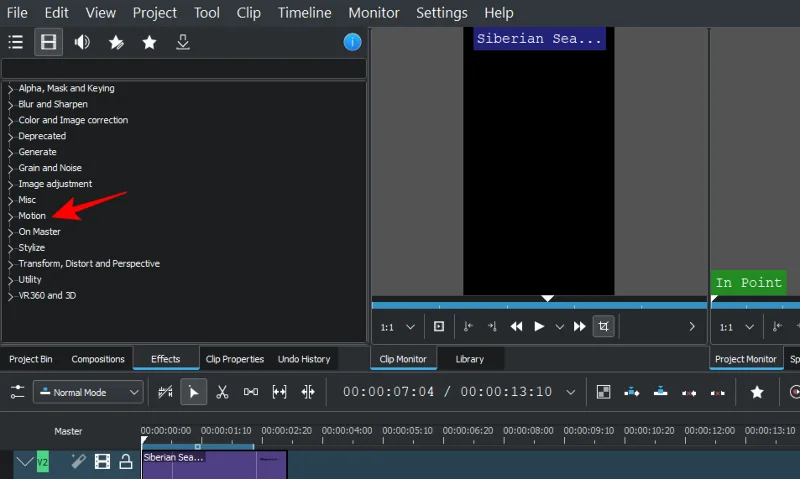Show favorite effects star icon
The image size is (800, 479).
149,42
